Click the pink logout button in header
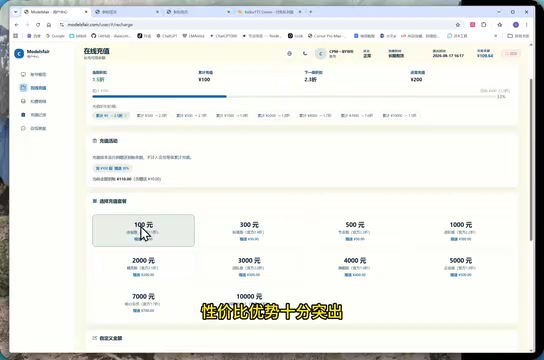 511,53
